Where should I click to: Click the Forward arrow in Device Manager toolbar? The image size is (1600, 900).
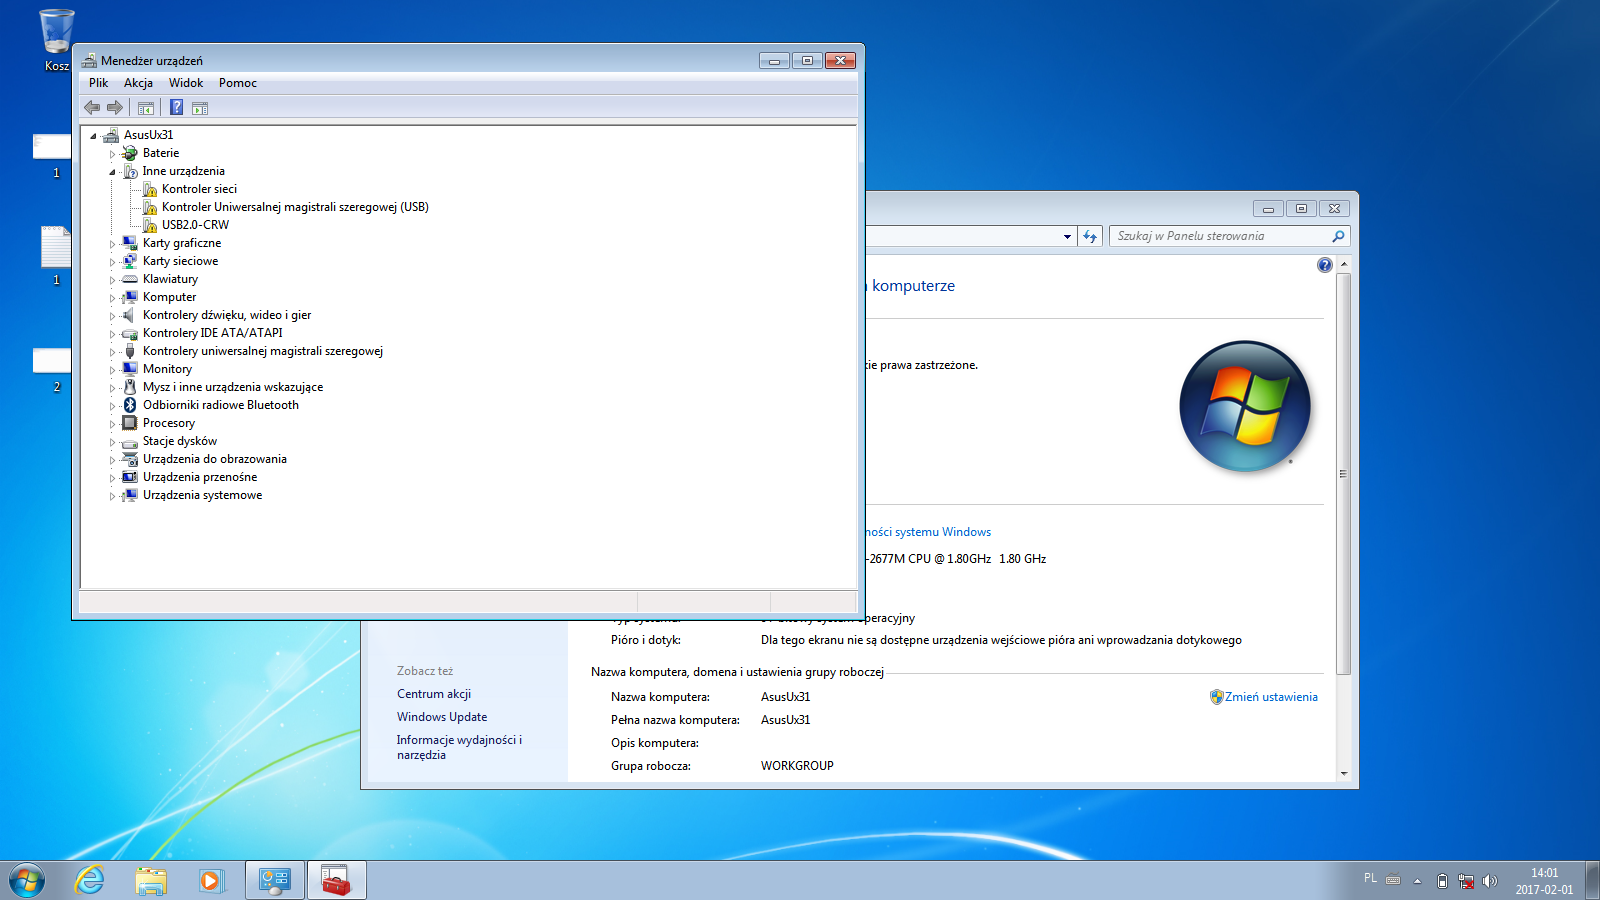tap(115, 107)
